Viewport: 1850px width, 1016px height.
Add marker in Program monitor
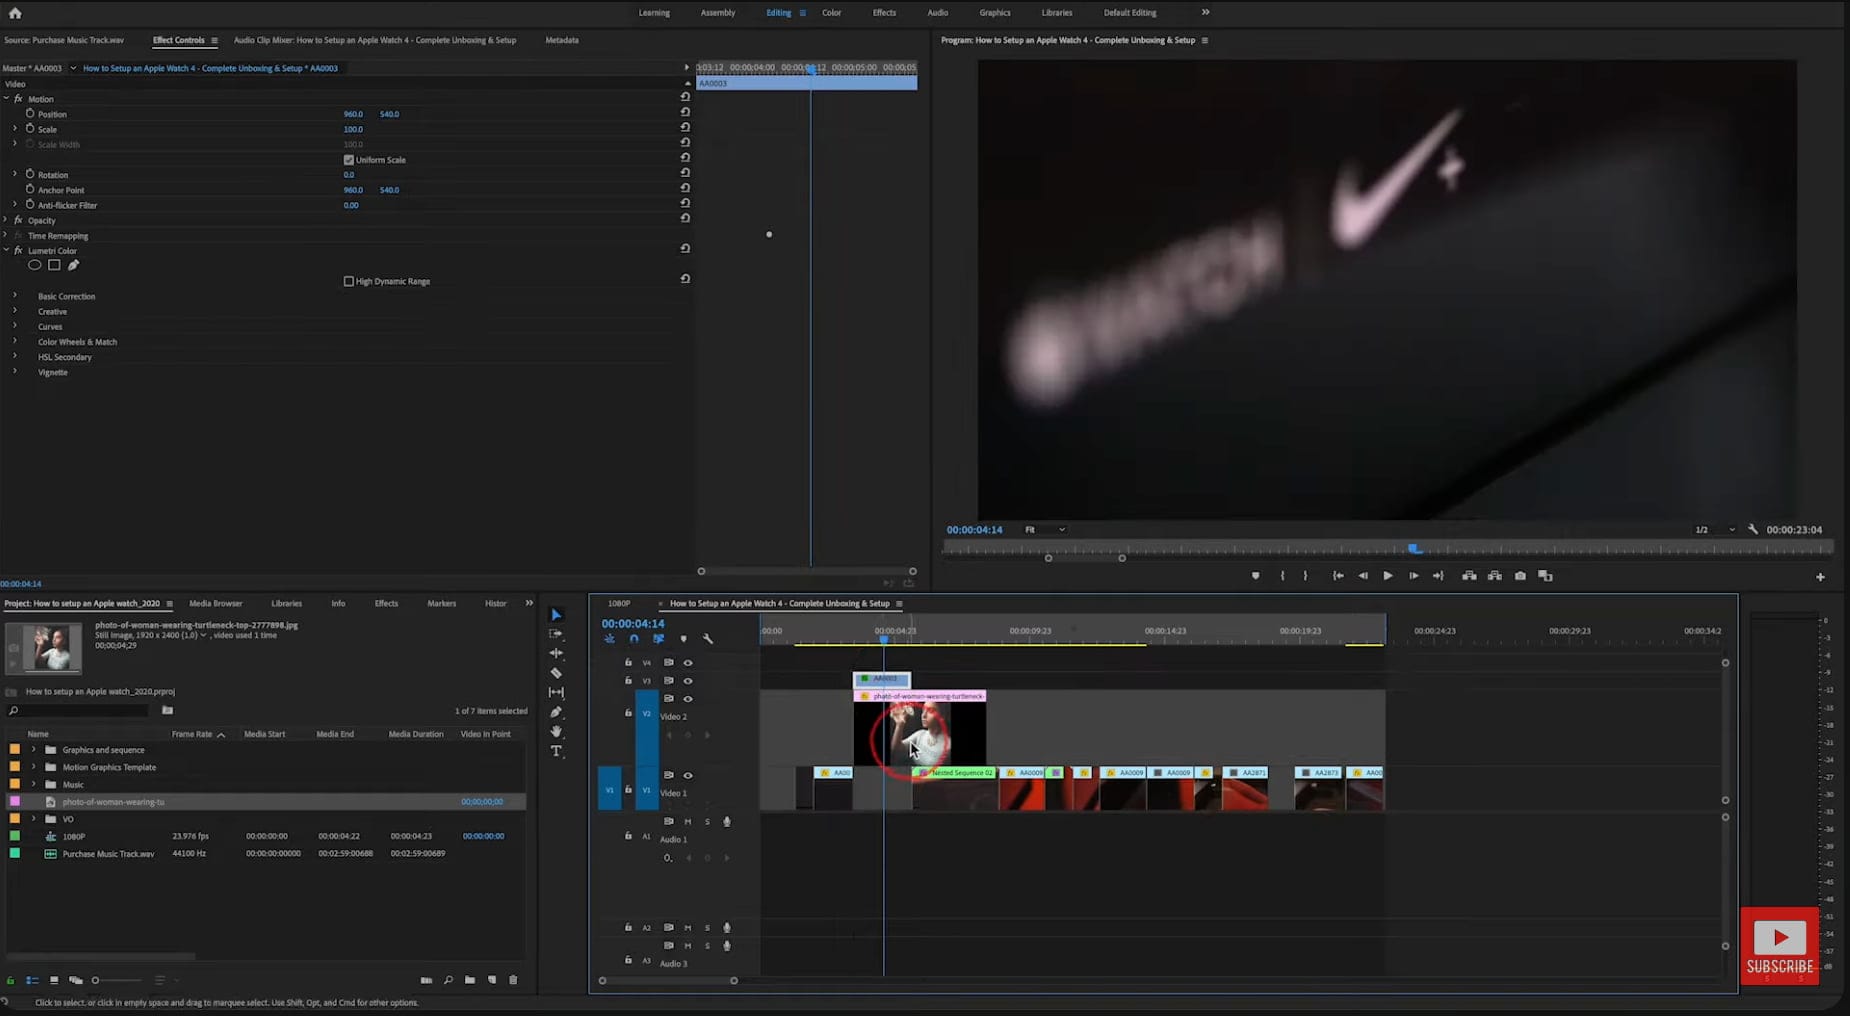(x=1255, y=576)
